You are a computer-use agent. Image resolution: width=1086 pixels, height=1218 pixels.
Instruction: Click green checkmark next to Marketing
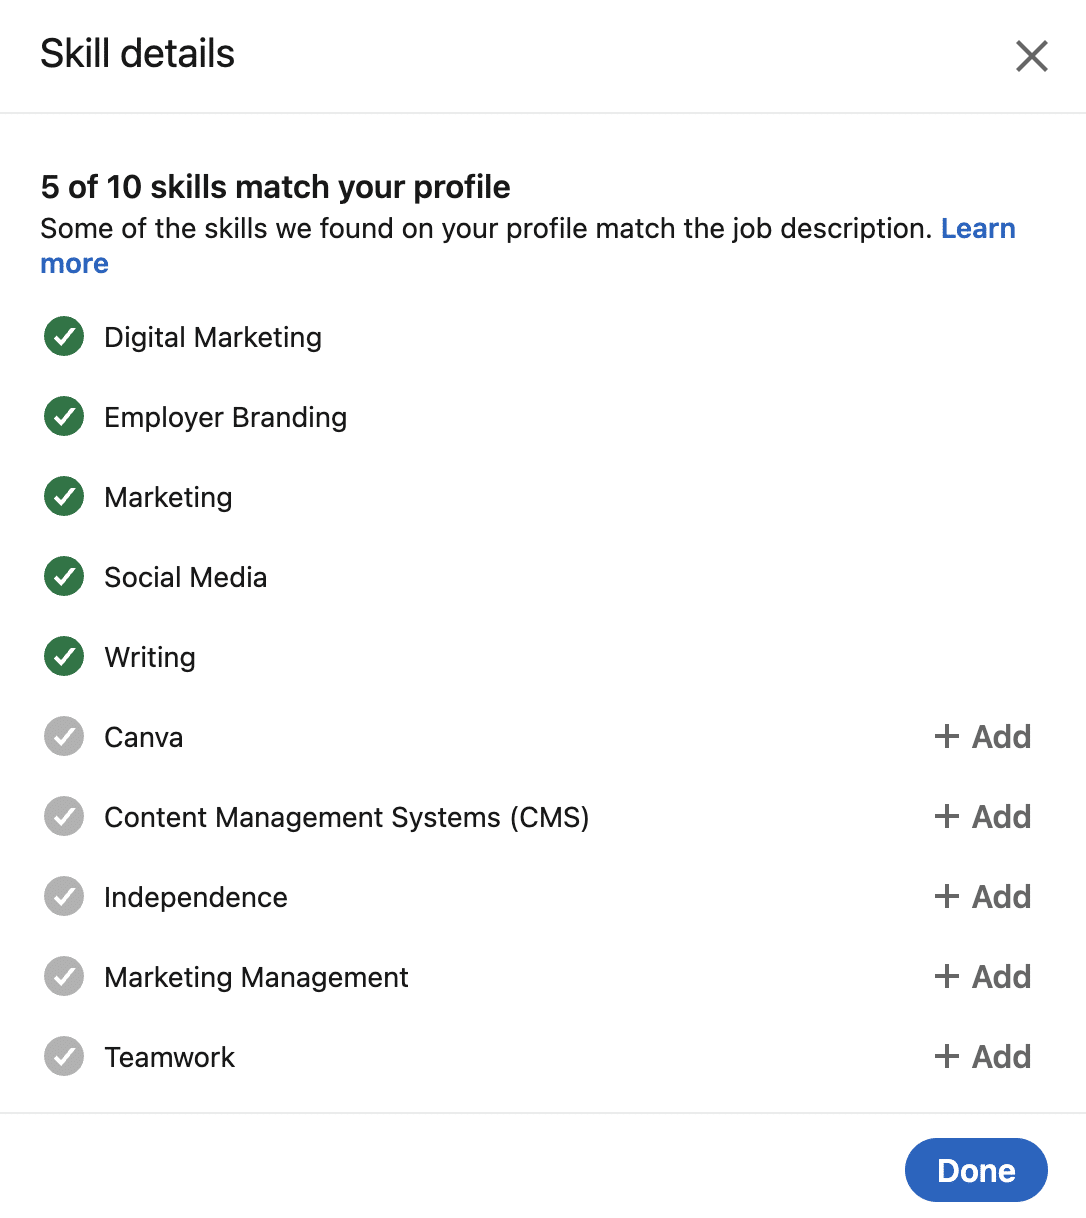64,497
